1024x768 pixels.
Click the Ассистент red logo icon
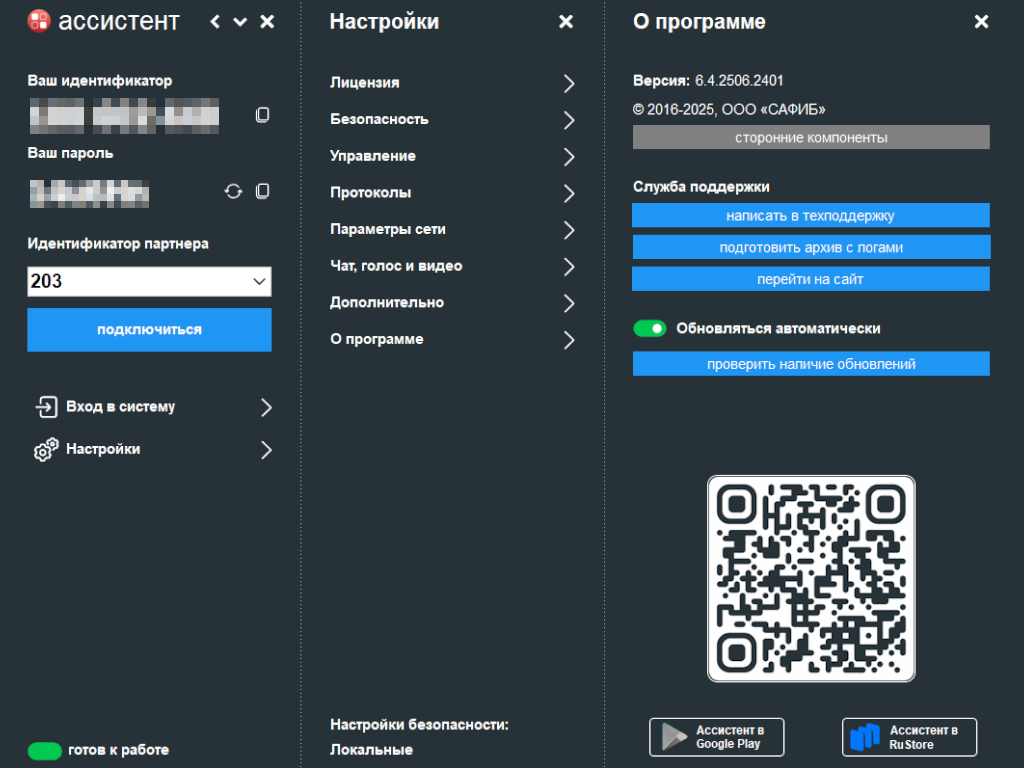coord(39,21)
